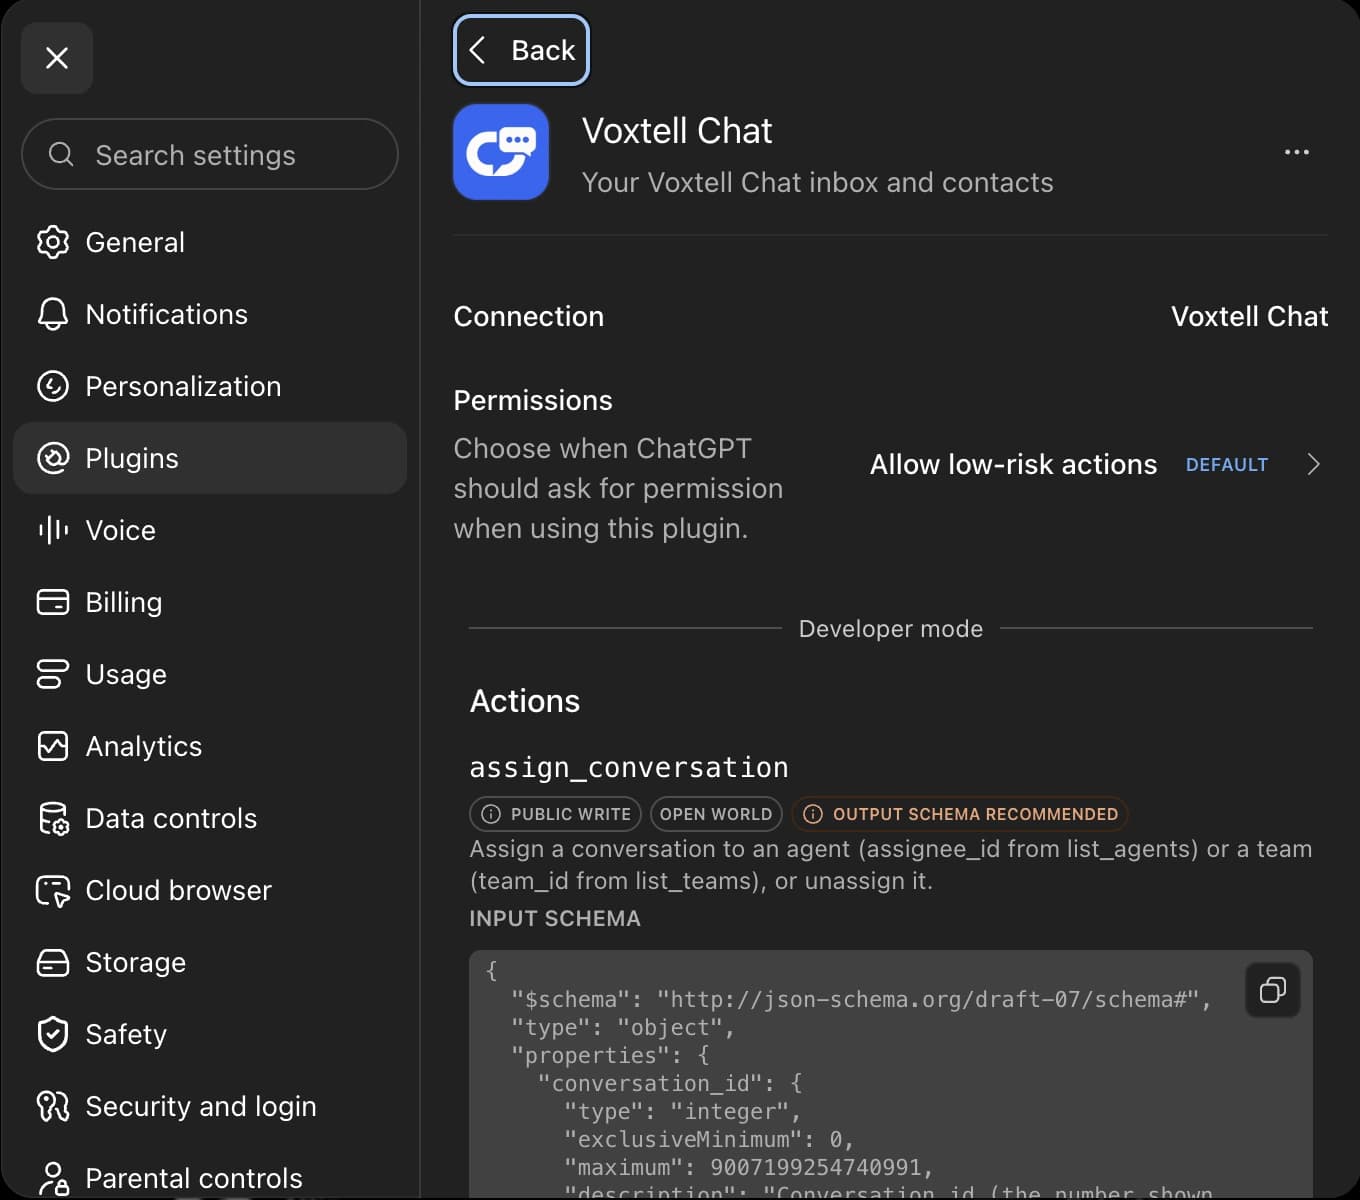Image resolution: width=1360 pixels, height=1200 pixels.
Task: Open the Analytics section
Action: tap(210, 746)
